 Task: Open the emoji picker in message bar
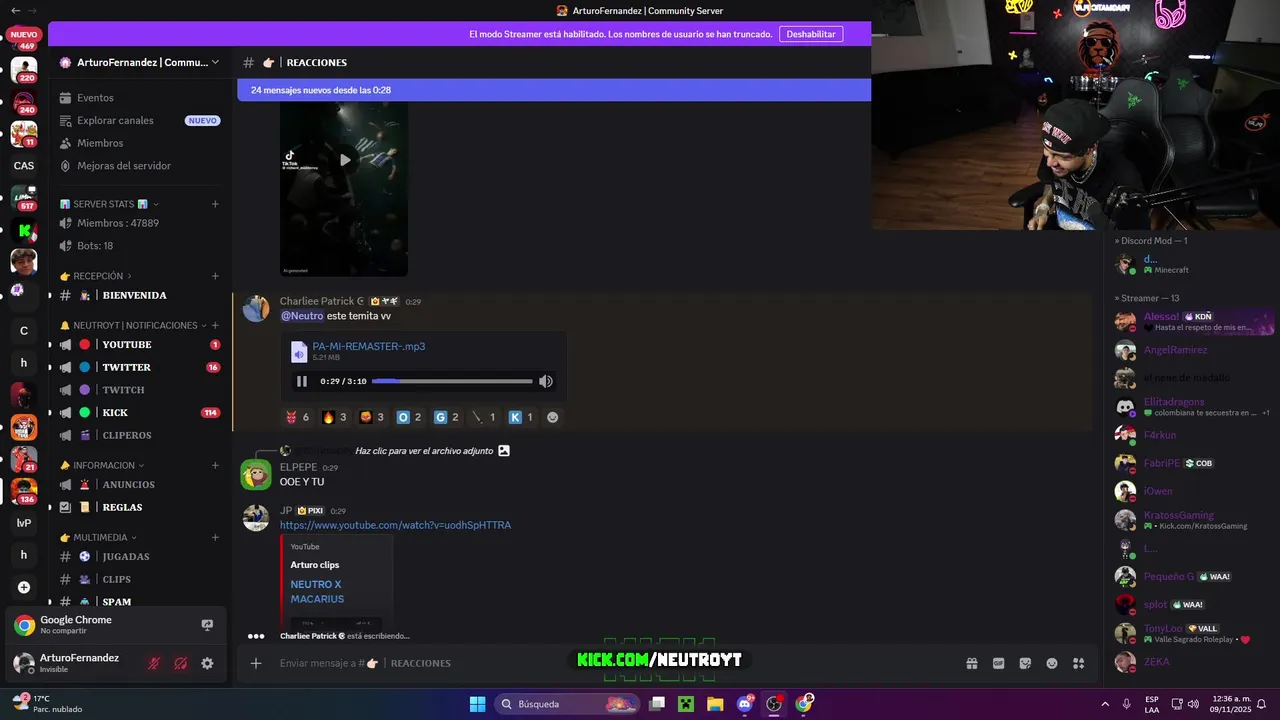pos(1052,663)
